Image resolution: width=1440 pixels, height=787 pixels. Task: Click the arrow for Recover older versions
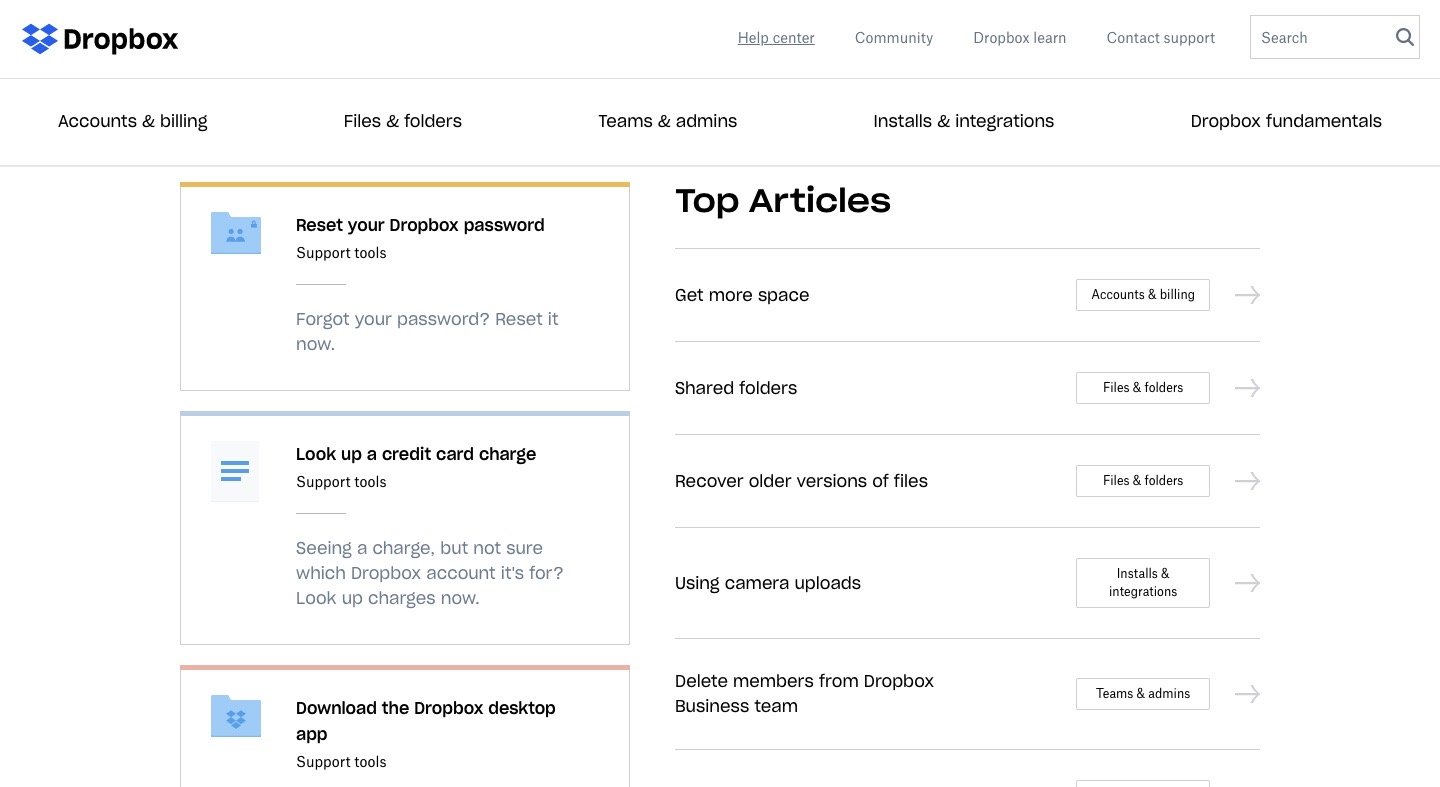click(1246, 481)
